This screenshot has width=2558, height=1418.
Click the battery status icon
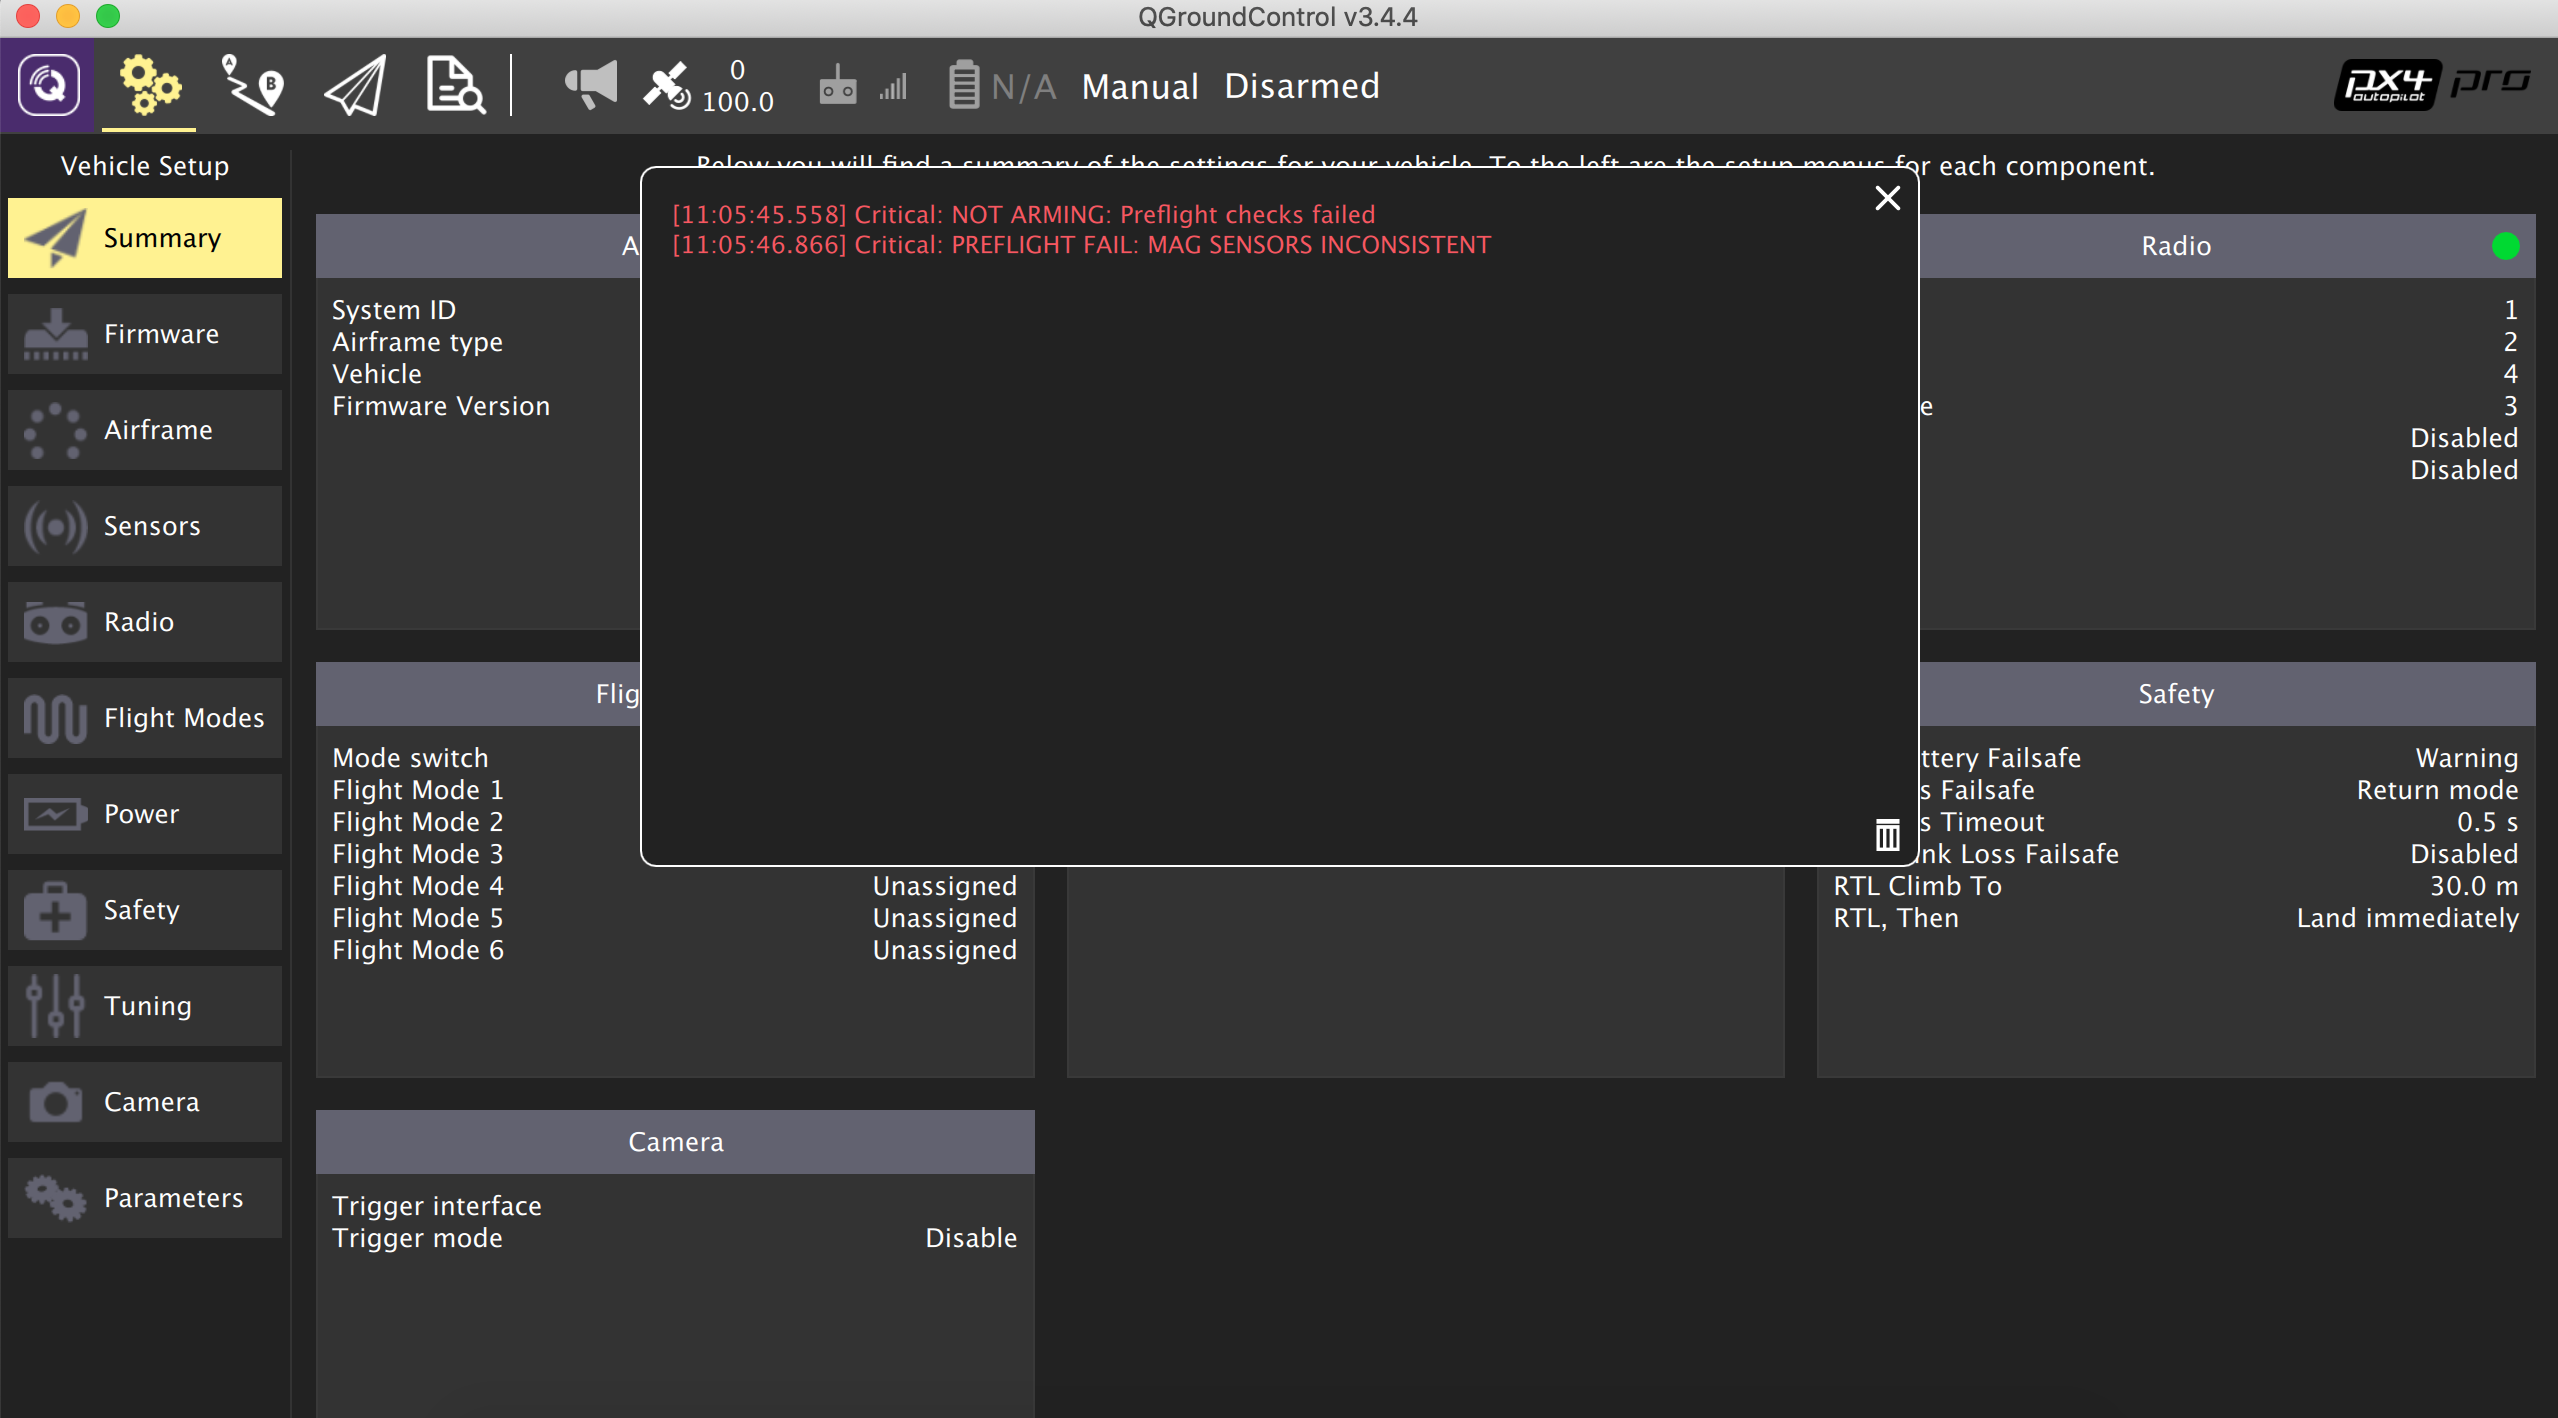(x=964, y=85)
